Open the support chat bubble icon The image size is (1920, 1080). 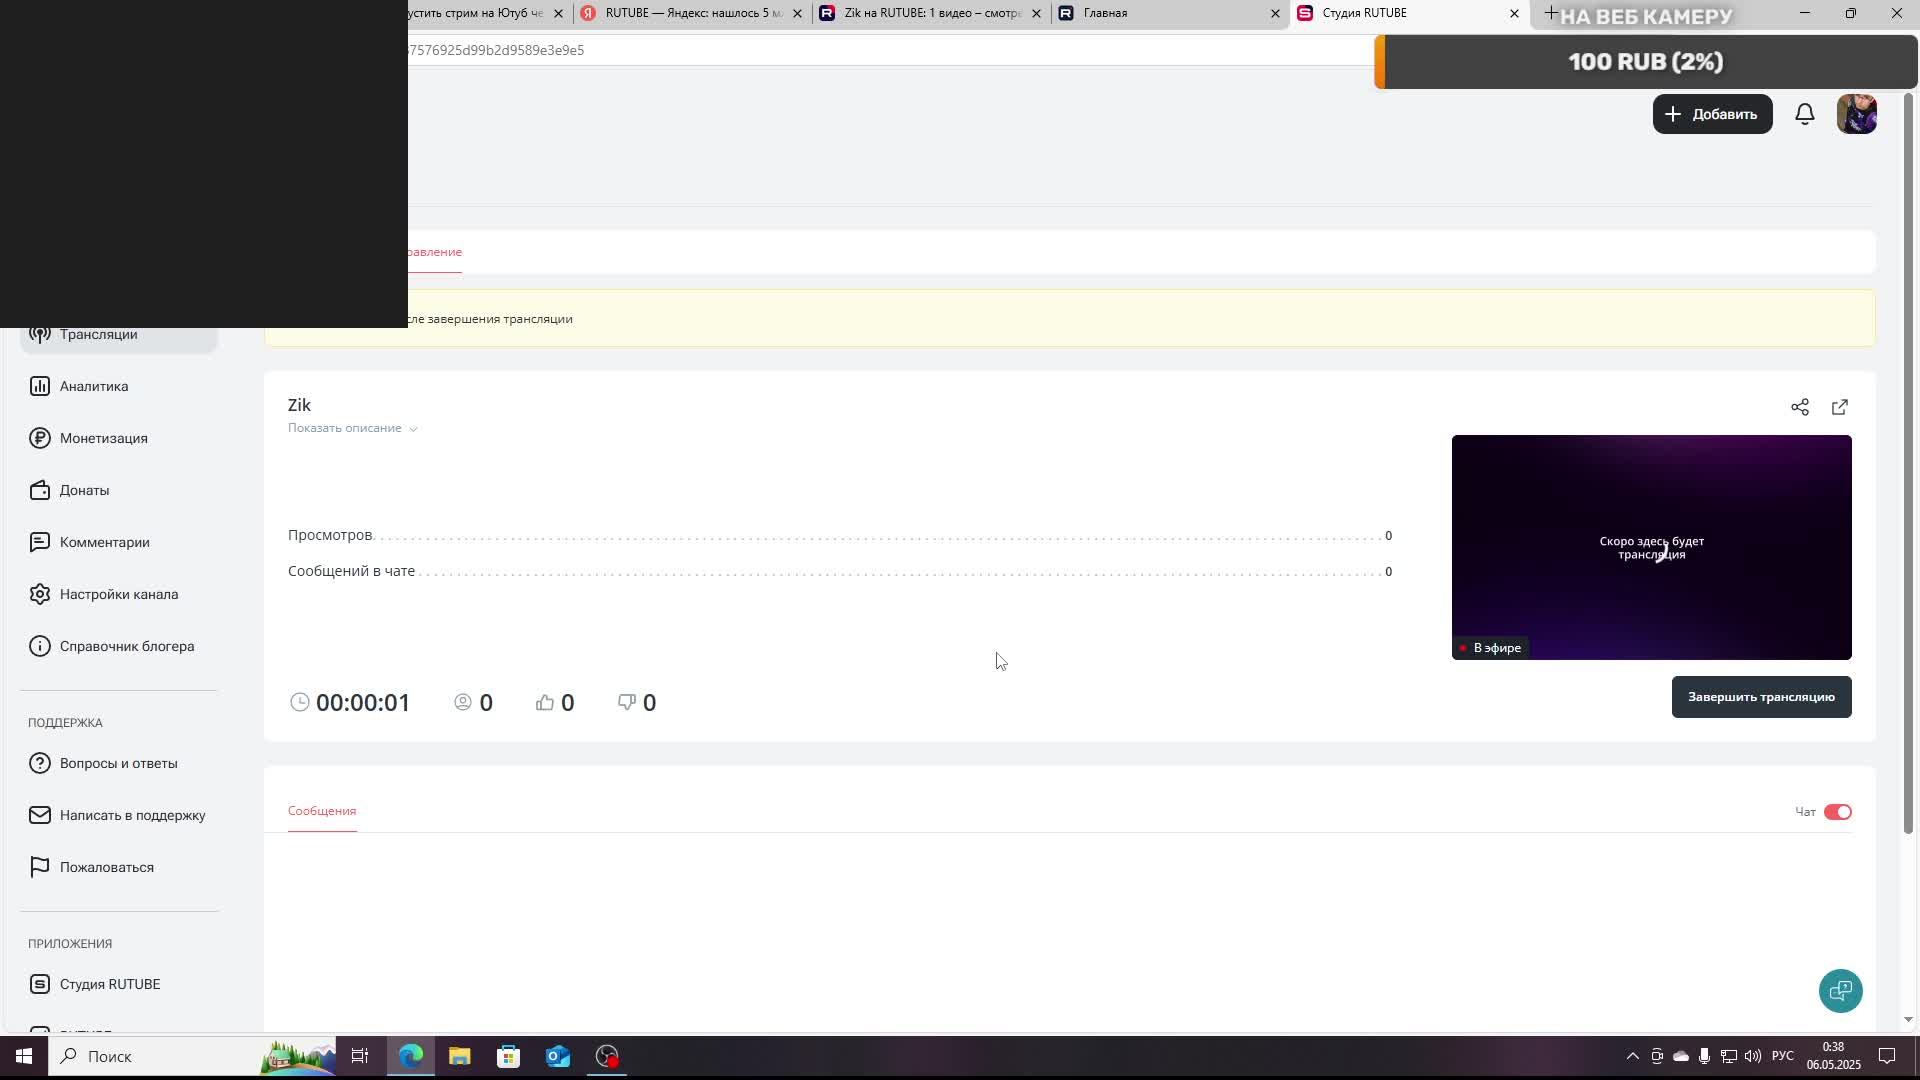[1839, 990]
